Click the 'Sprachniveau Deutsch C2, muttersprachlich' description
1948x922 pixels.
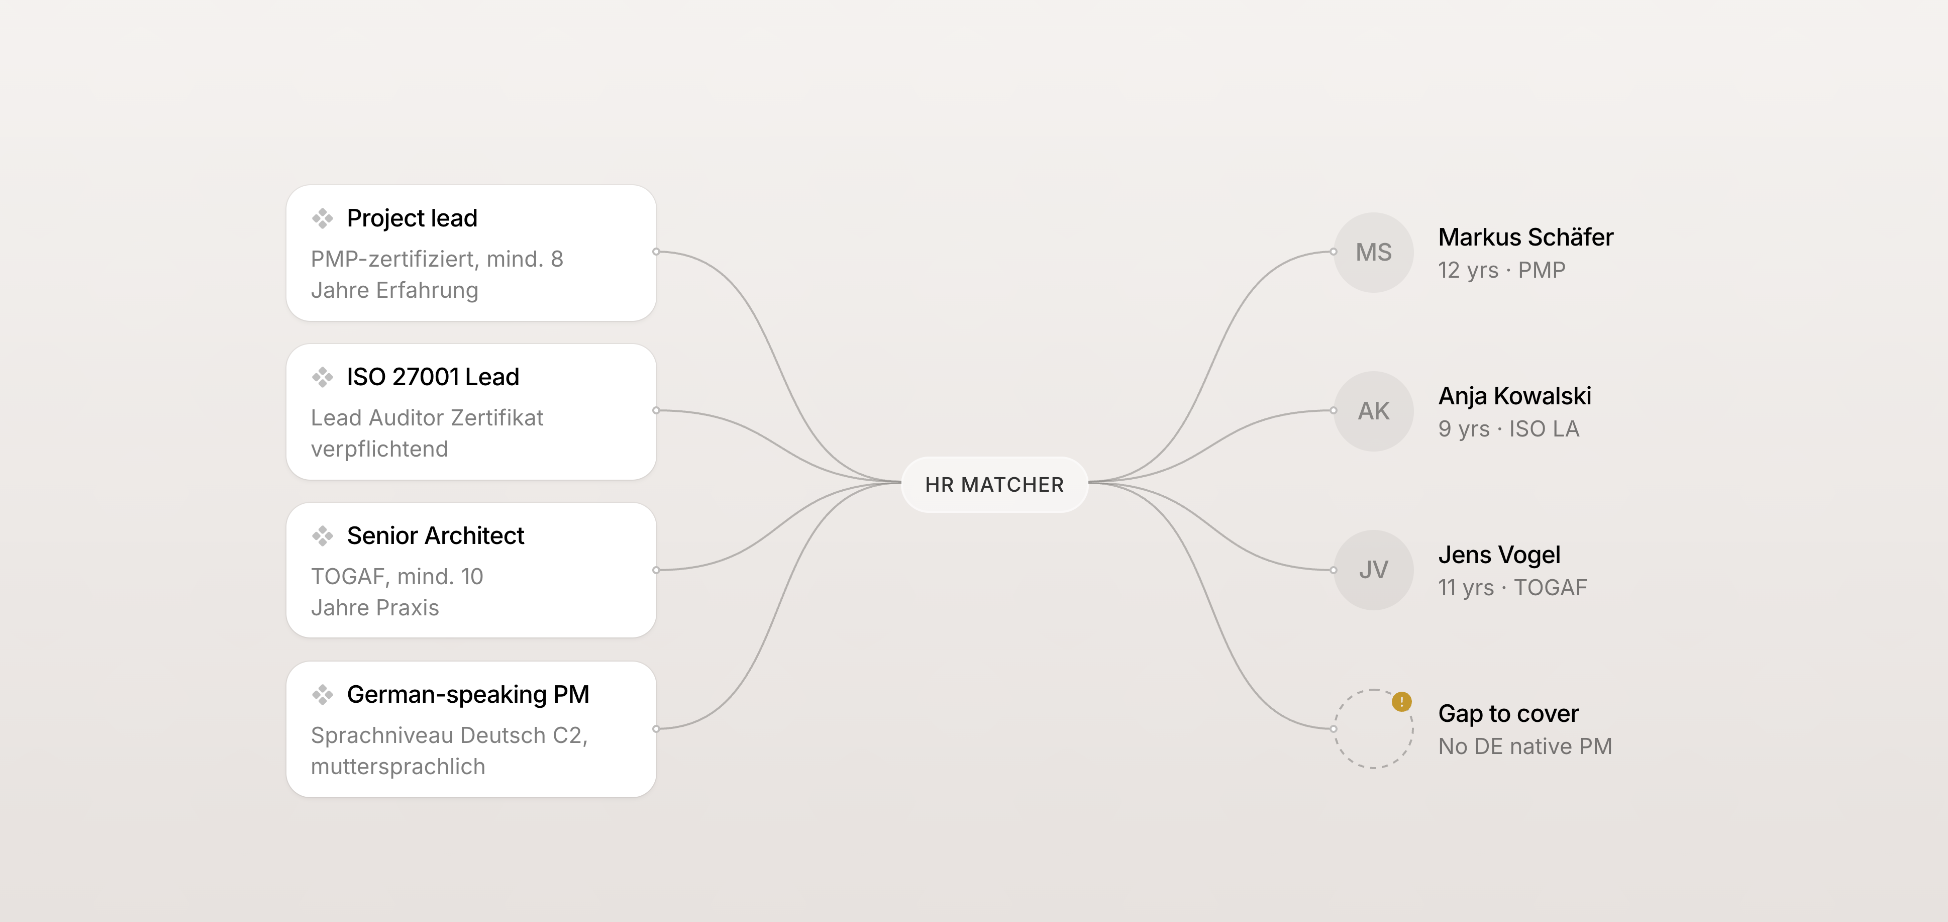coord(449,751)
